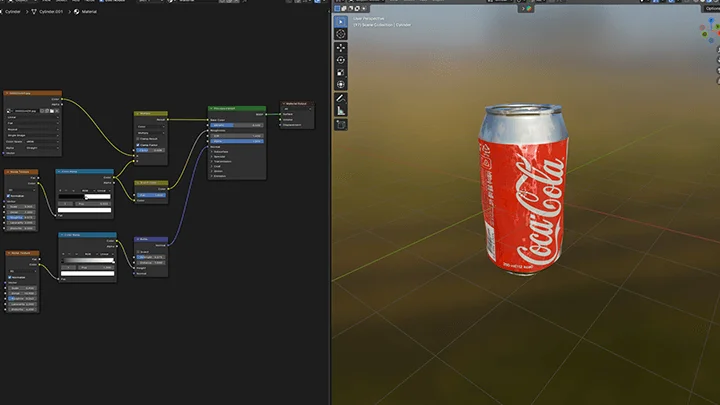Screen dimensions: 720x405
Task: Click the white color swatch of lower ColorRamp
Action: (x=88, y=273)
